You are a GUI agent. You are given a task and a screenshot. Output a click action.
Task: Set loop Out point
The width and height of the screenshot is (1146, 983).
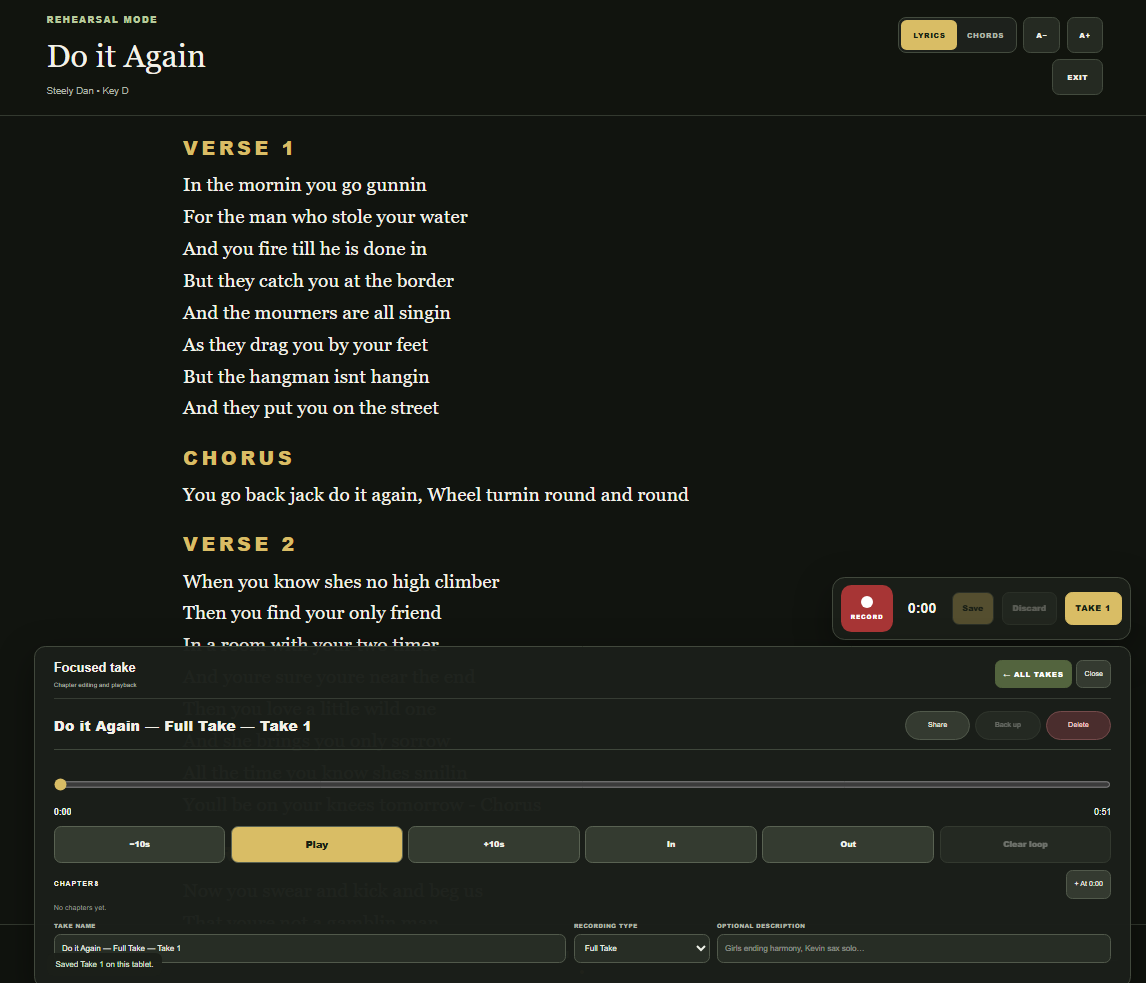[x=848, y=844]
